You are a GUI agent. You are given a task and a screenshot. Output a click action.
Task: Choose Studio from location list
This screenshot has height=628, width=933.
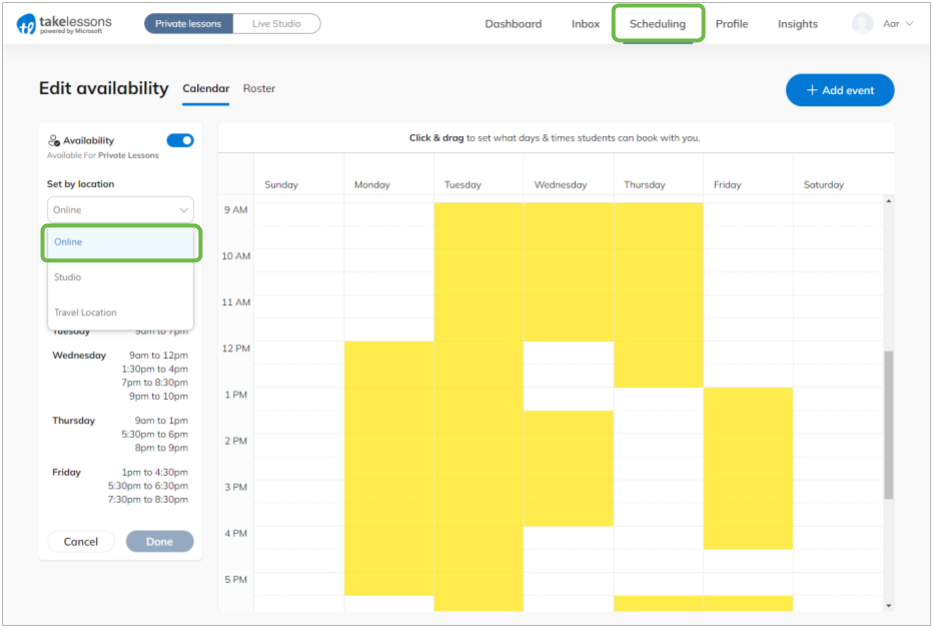[x=121, y=277]
